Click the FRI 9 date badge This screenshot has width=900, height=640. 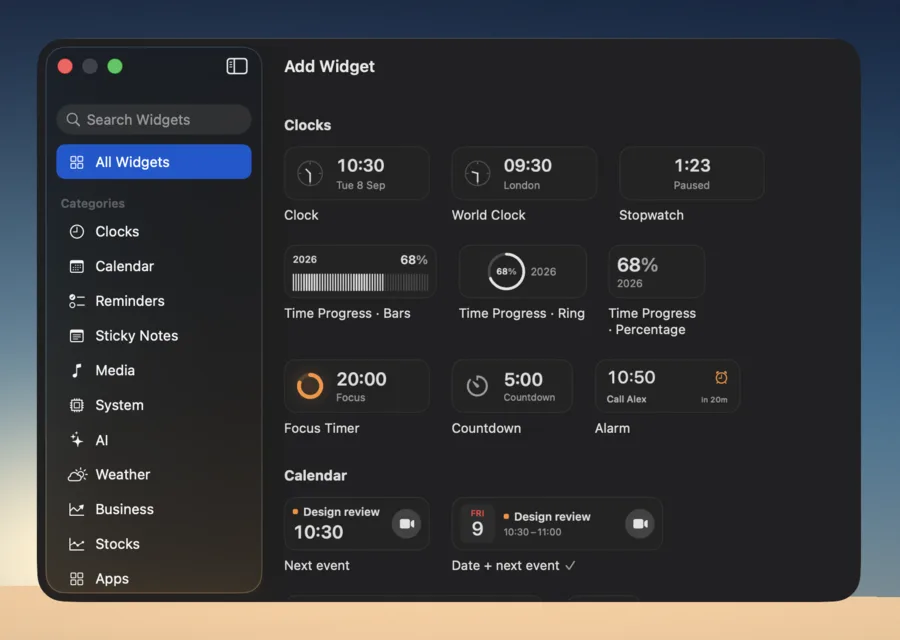(x=478, y=523)
